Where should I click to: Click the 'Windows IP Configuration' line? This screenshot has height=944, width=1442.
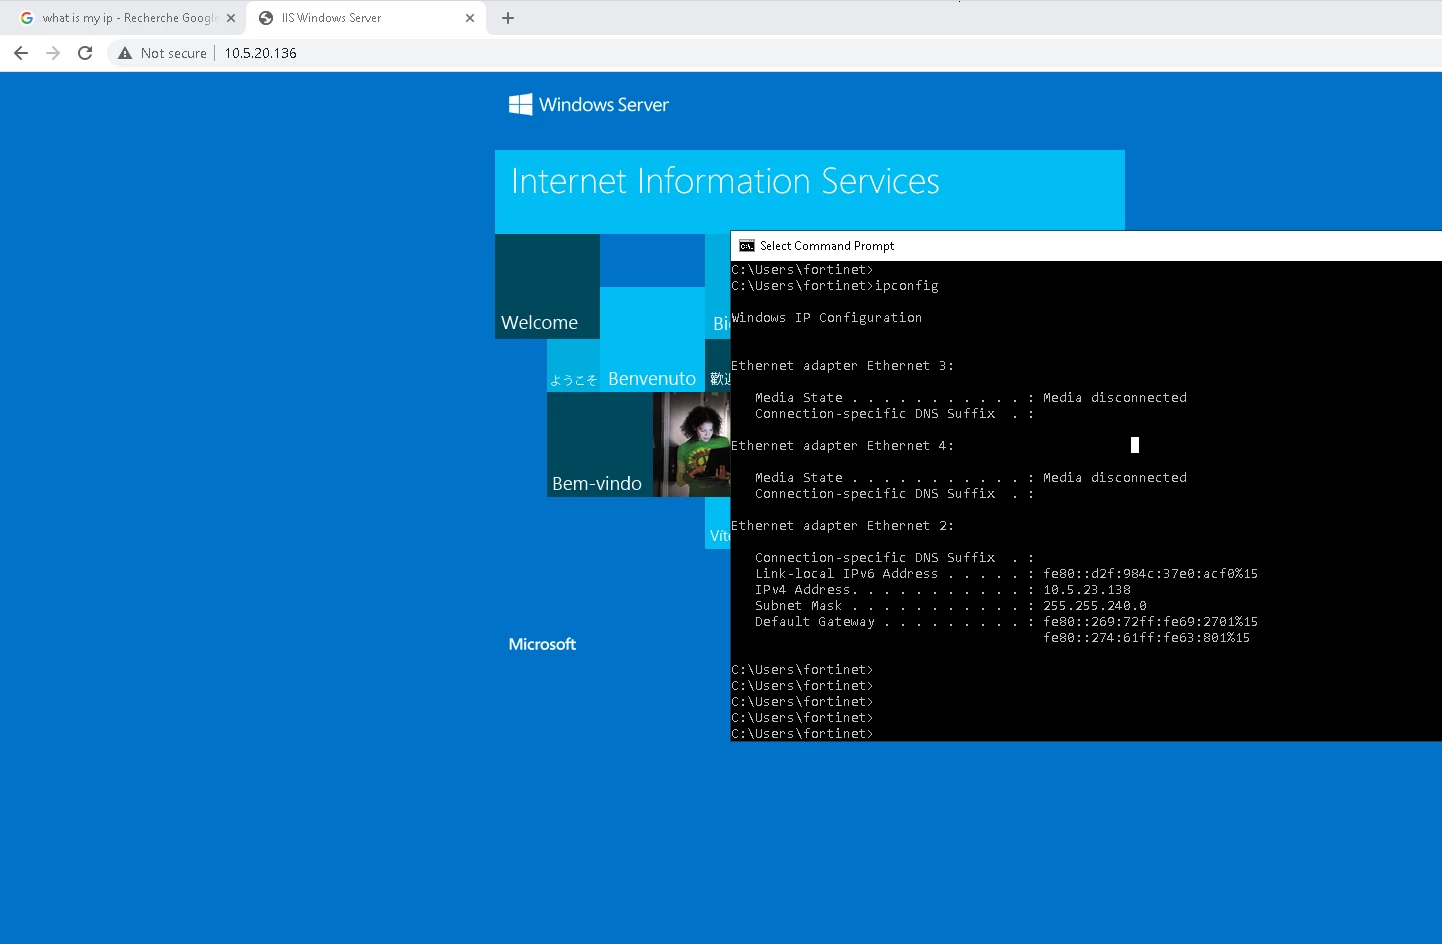827,318
